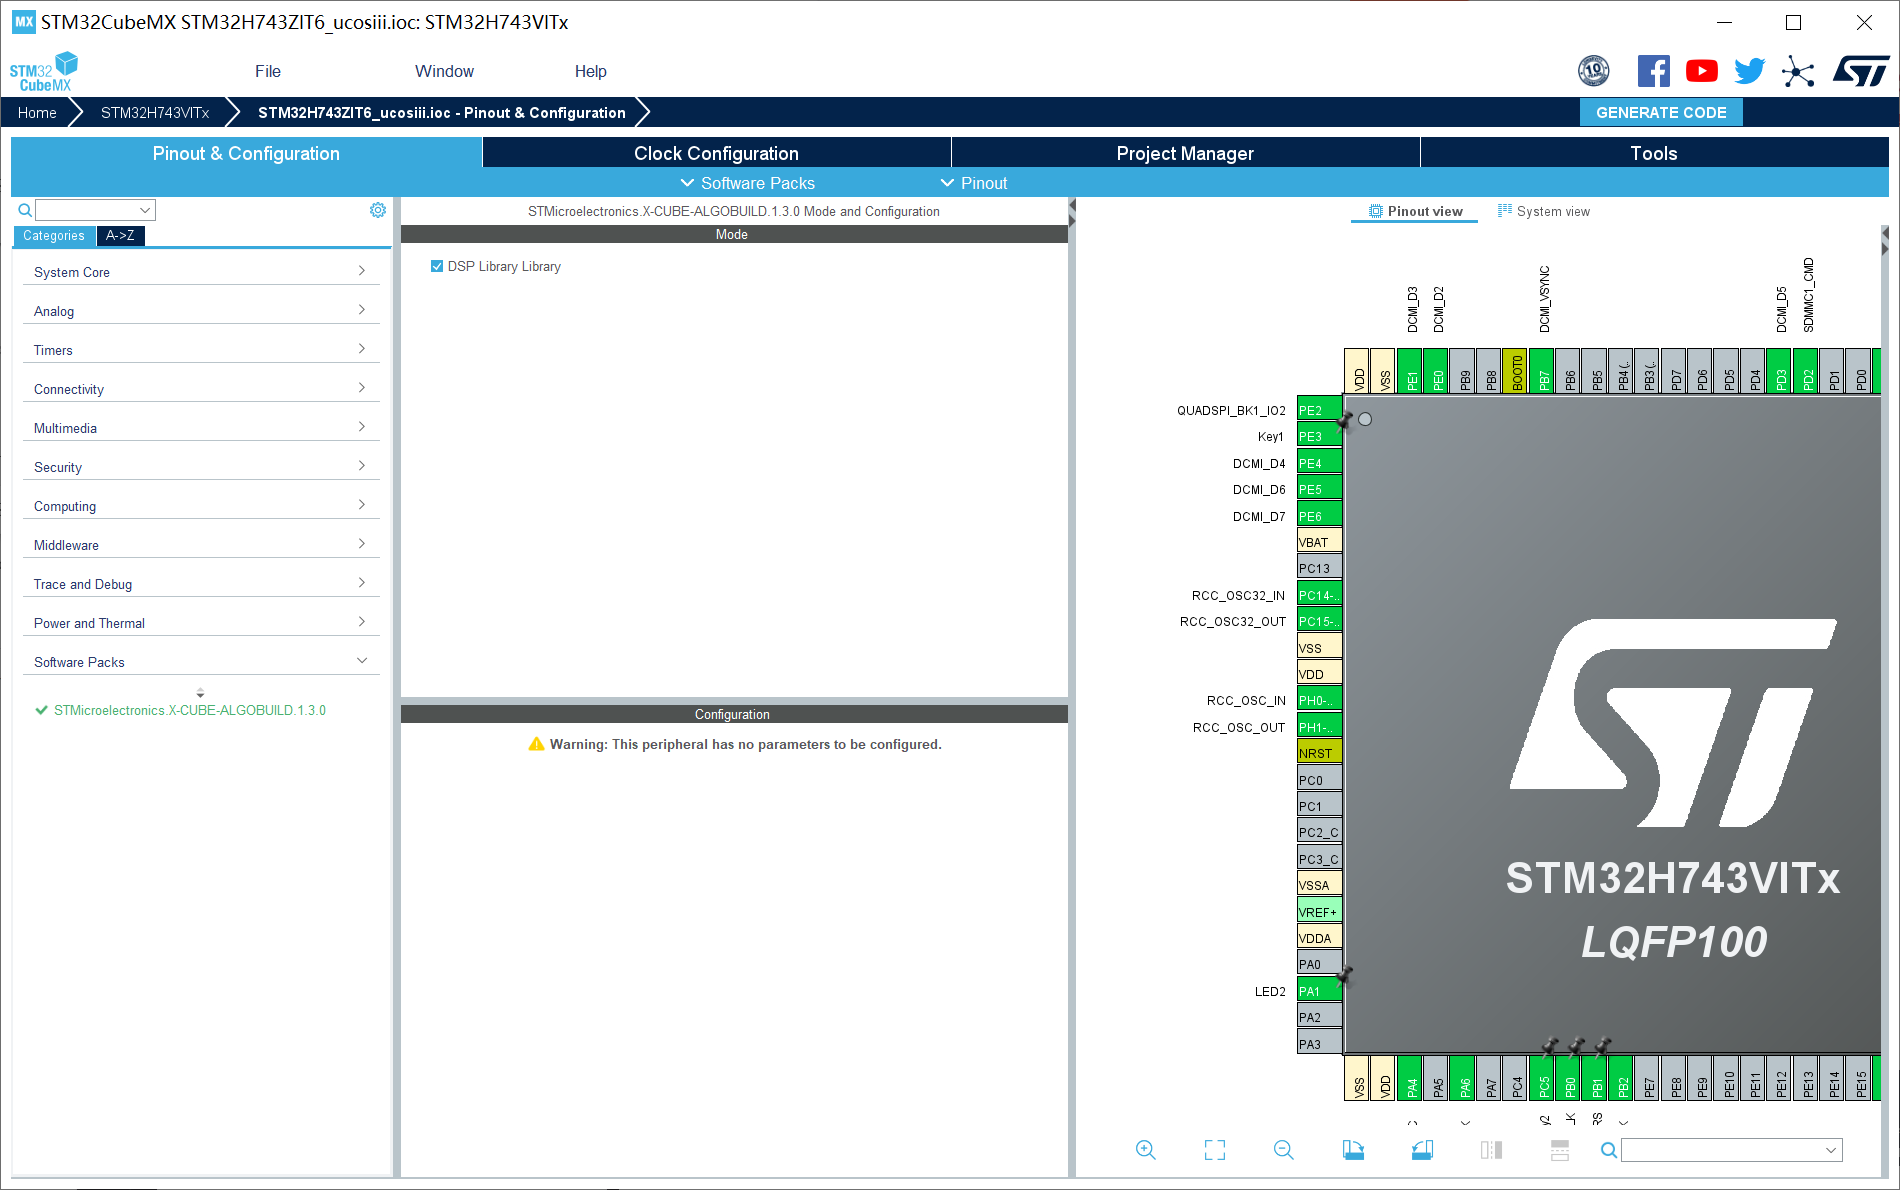The height and width of the screenshot is (1190, 1900).
Task: Expand the System Core category
Action: pyautogui.click(x=201, y=272)
